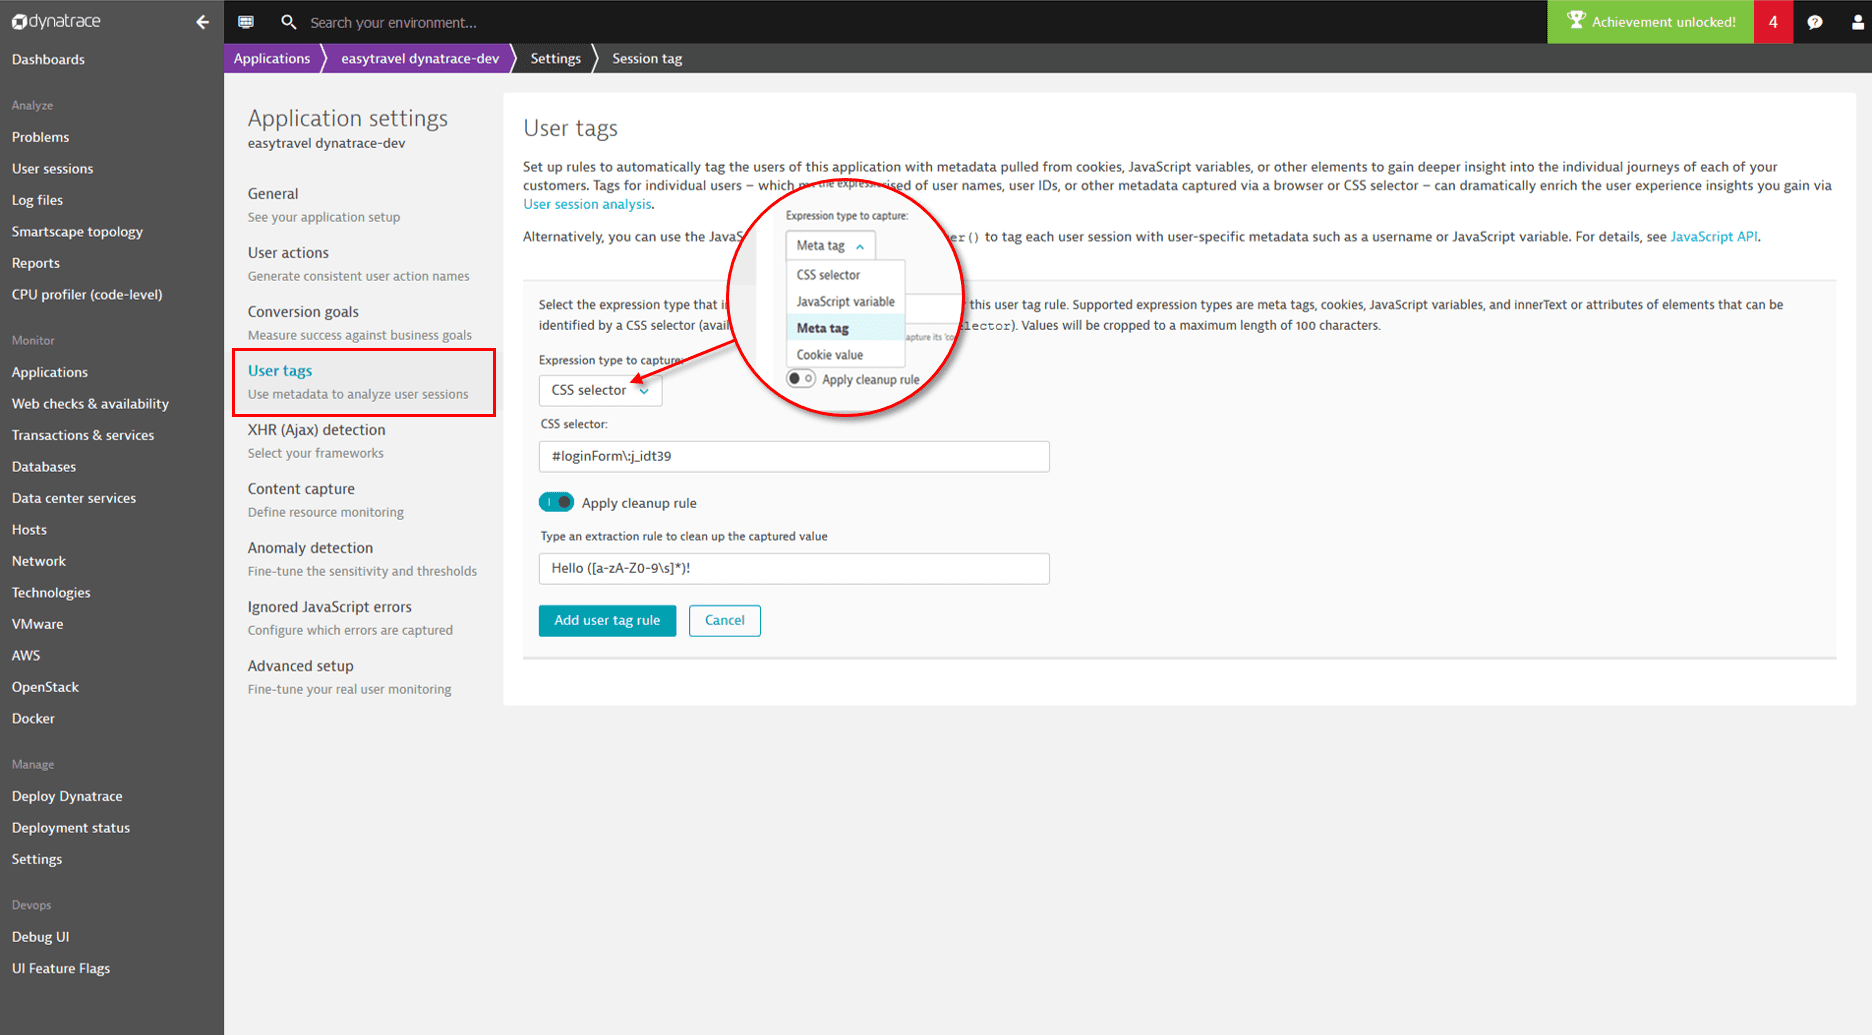Click the CSS selector input field
Screen dimensions: 1872x1035
(794, 456)
